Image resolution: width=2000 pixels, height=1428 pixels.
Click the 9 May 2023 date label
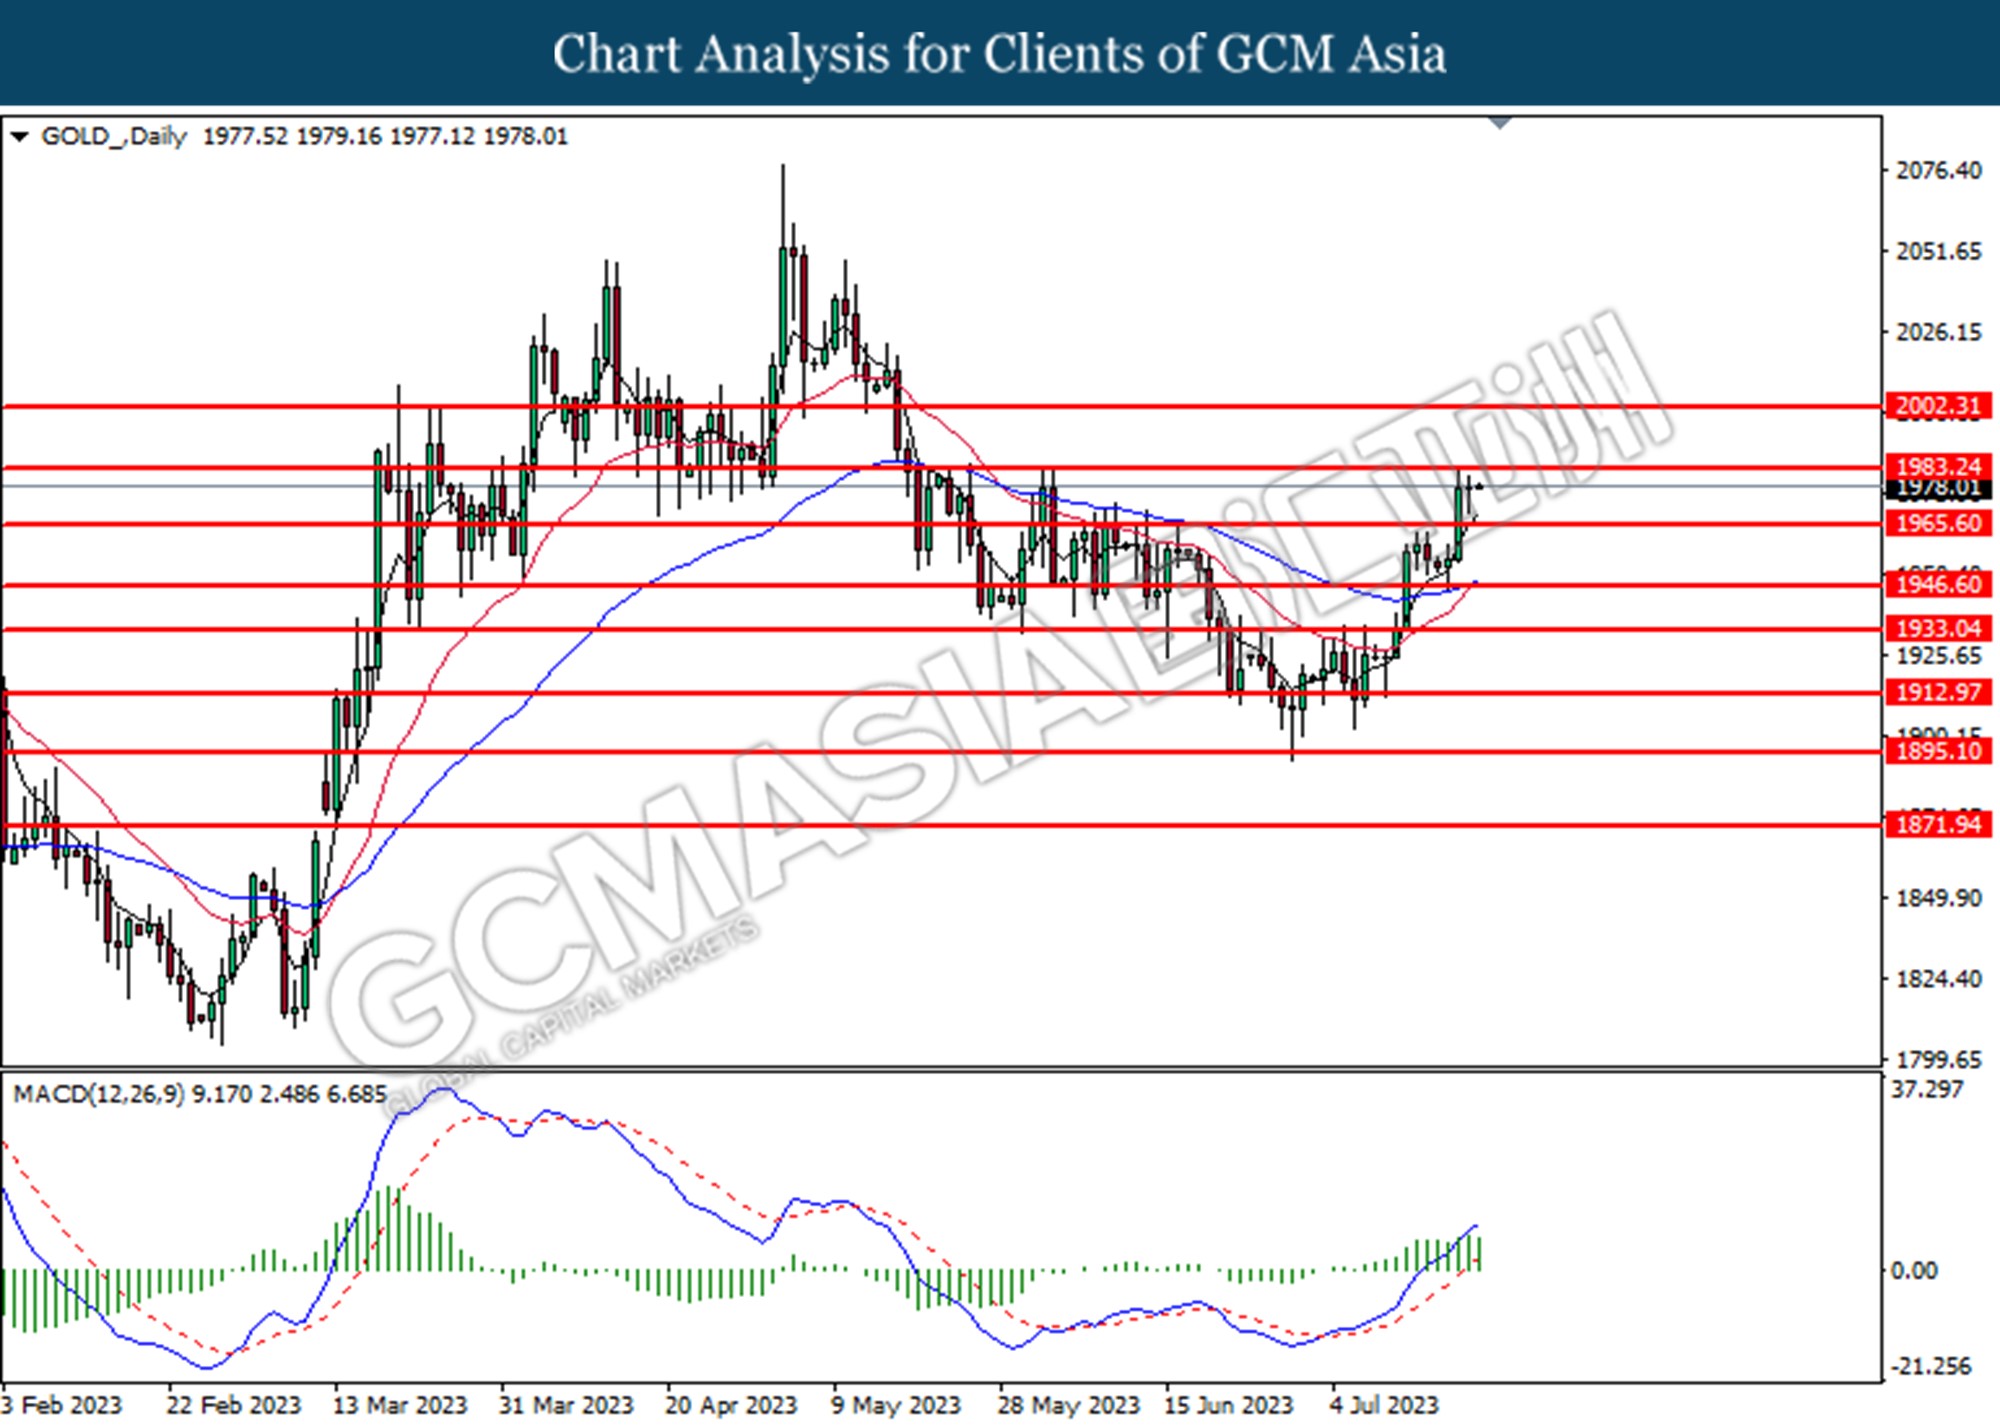click(x=896, y=1405)
